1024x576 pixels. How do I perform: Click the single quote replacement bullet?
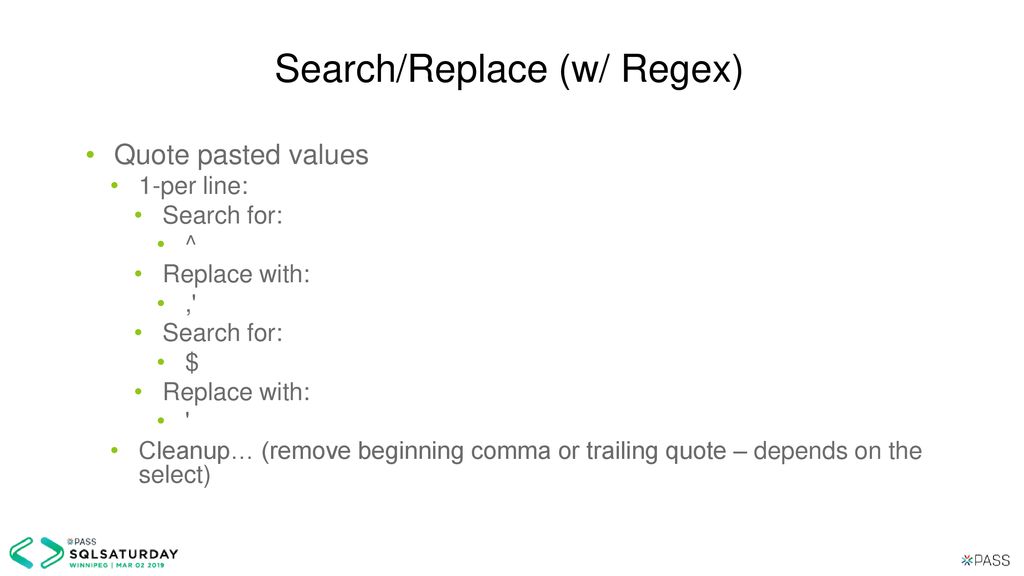187,415
